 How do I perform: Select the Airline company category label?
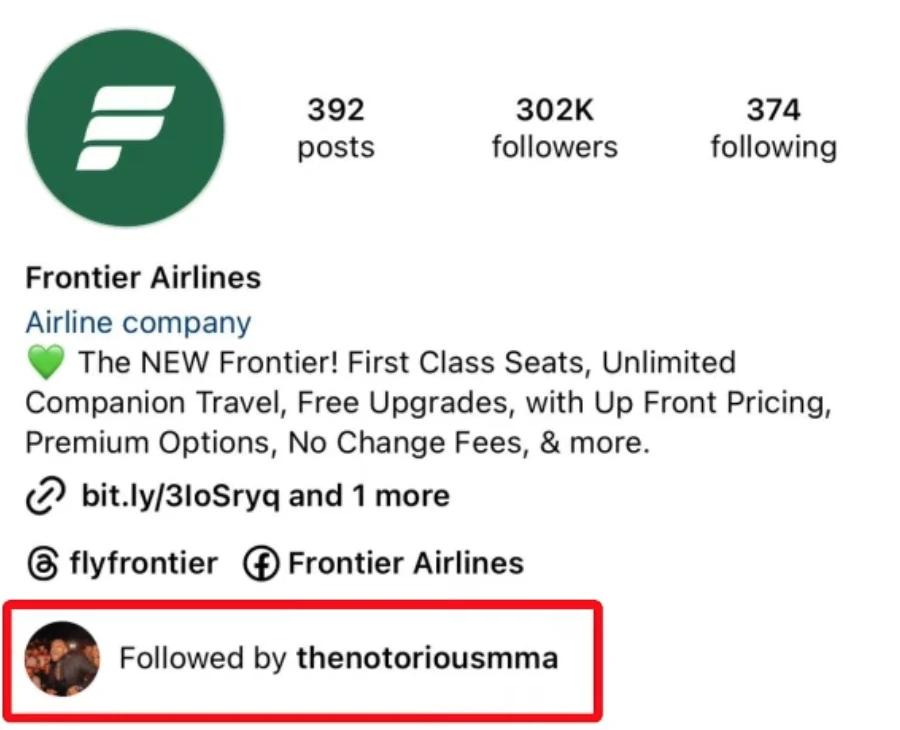[137, 322]
